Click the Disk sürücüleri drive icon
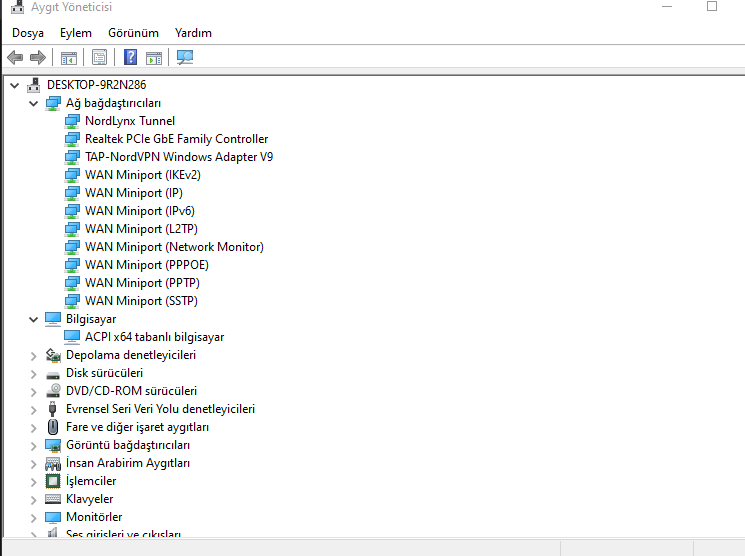Screen dimensions: 745x556 coord(53,374)
